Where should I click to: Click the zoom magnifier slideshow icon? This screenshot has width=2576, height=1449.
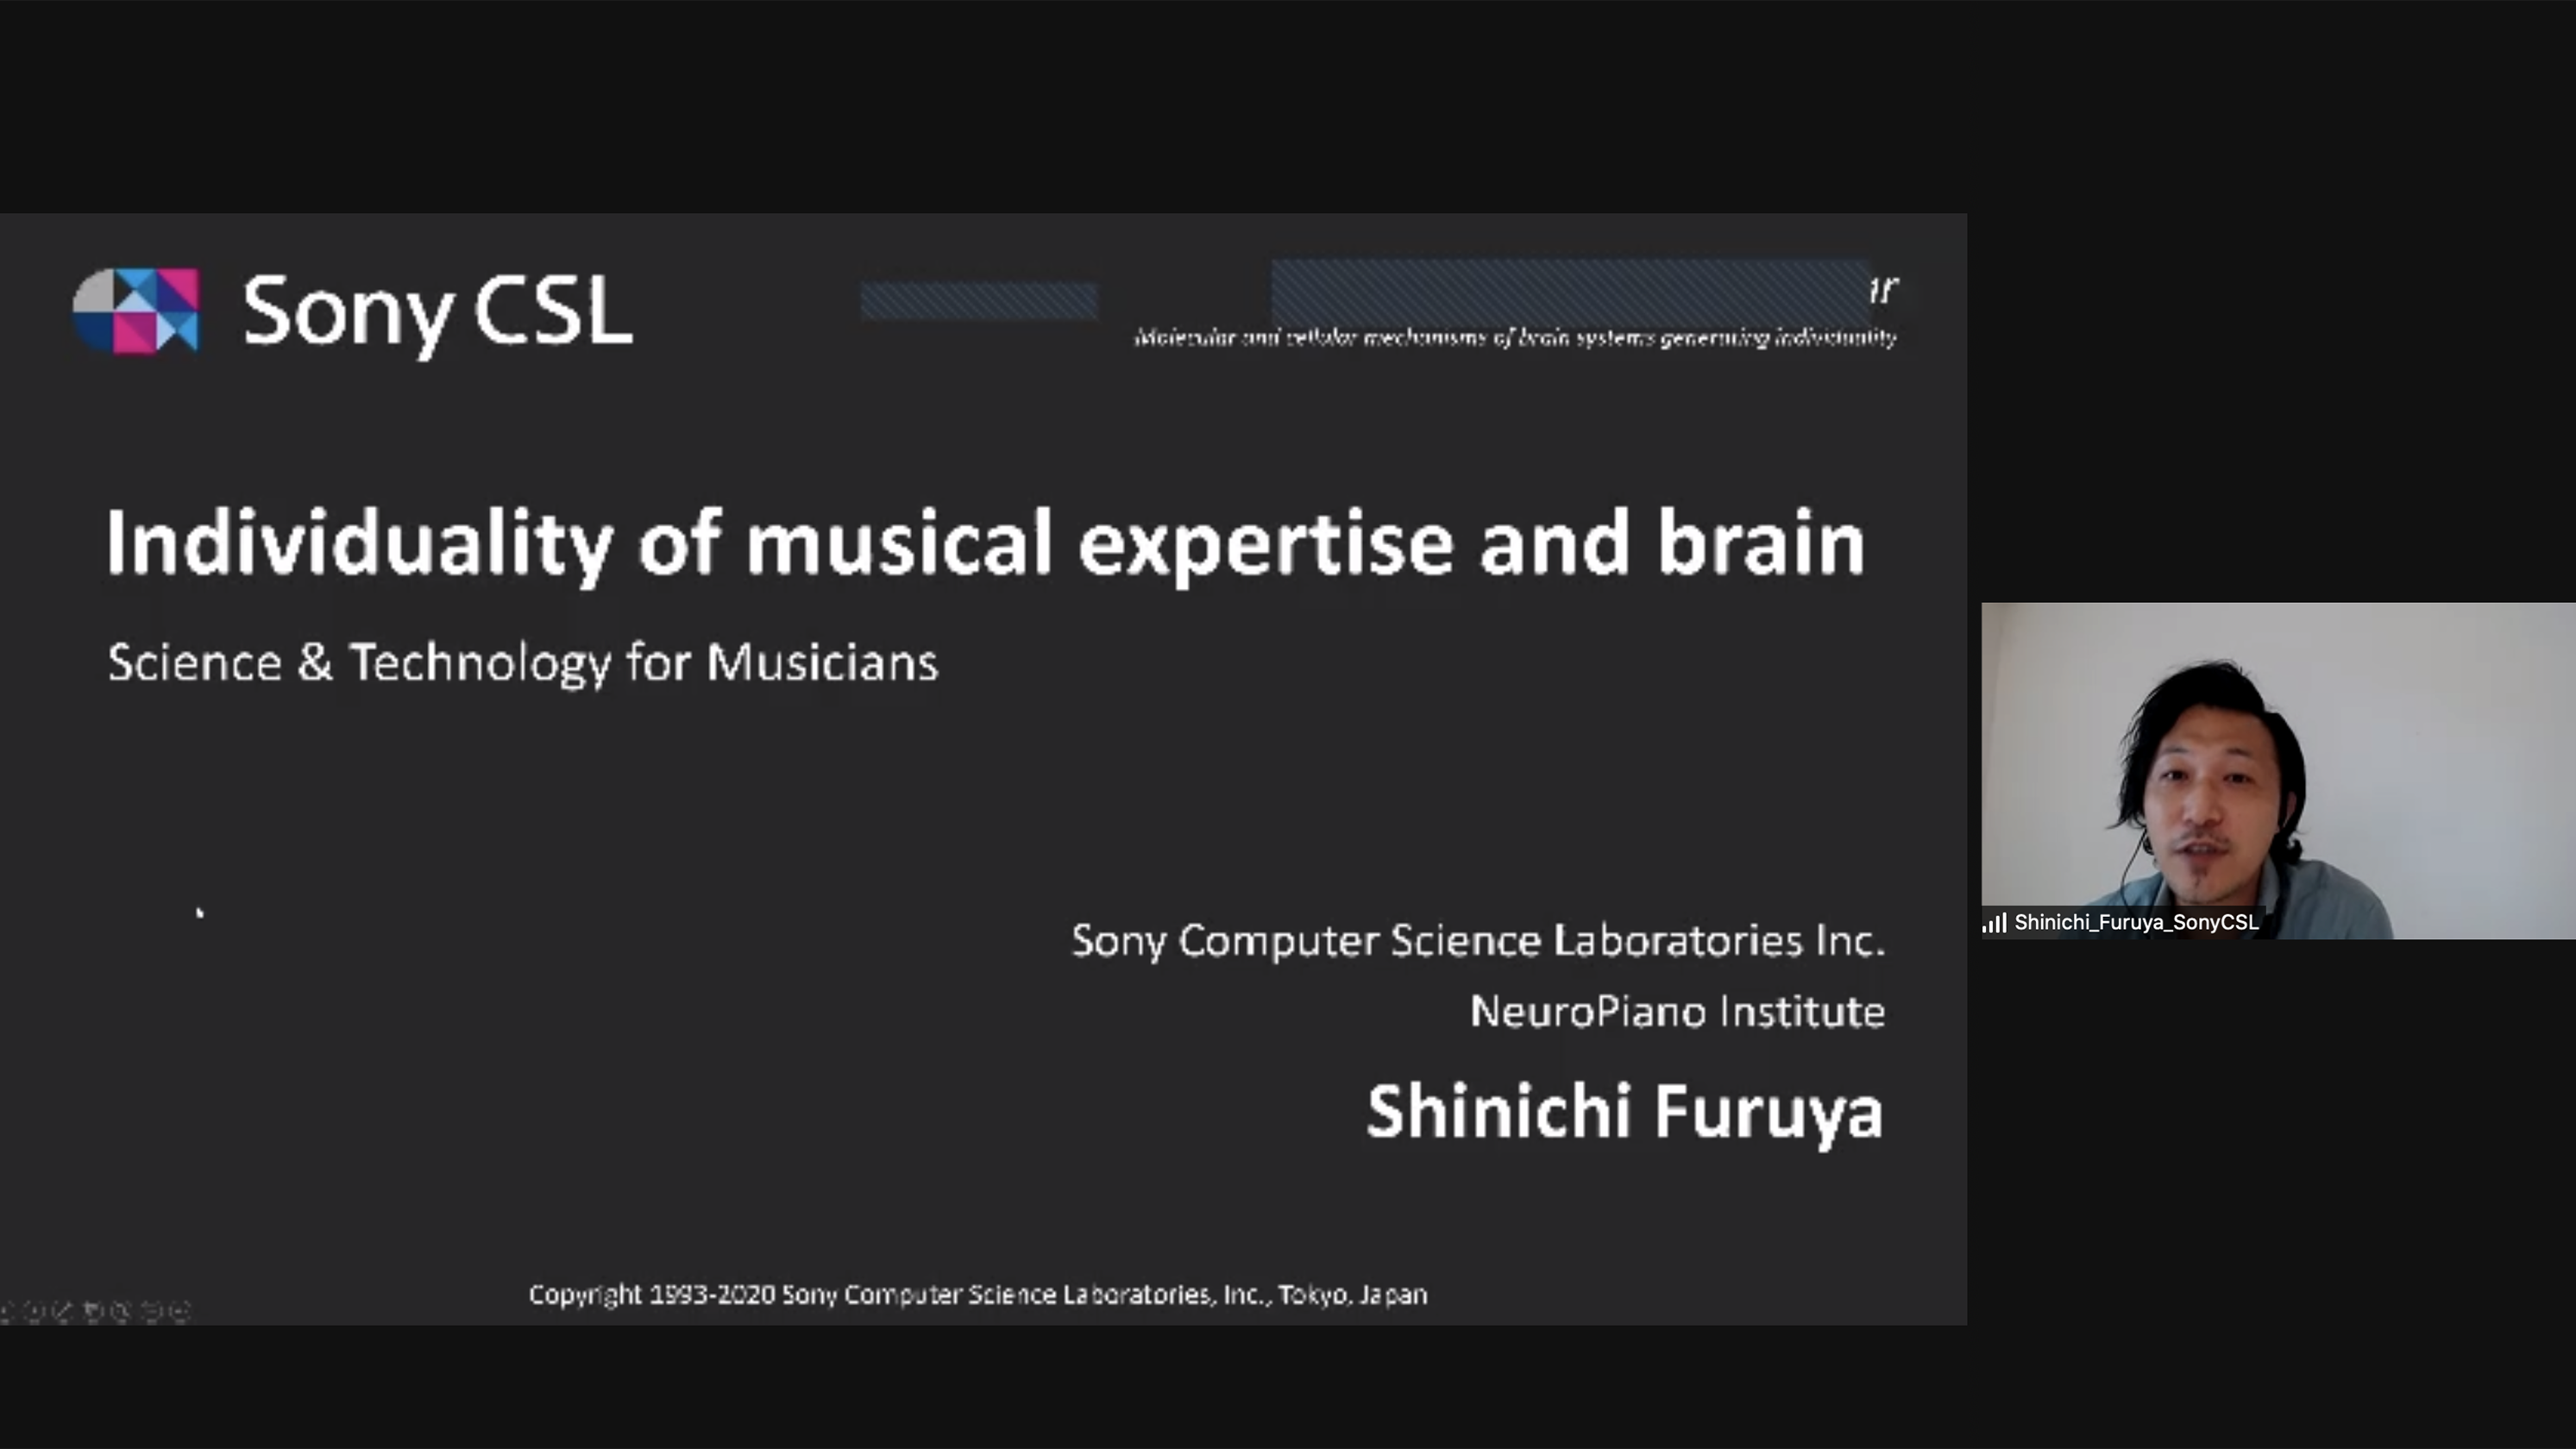121,1310
